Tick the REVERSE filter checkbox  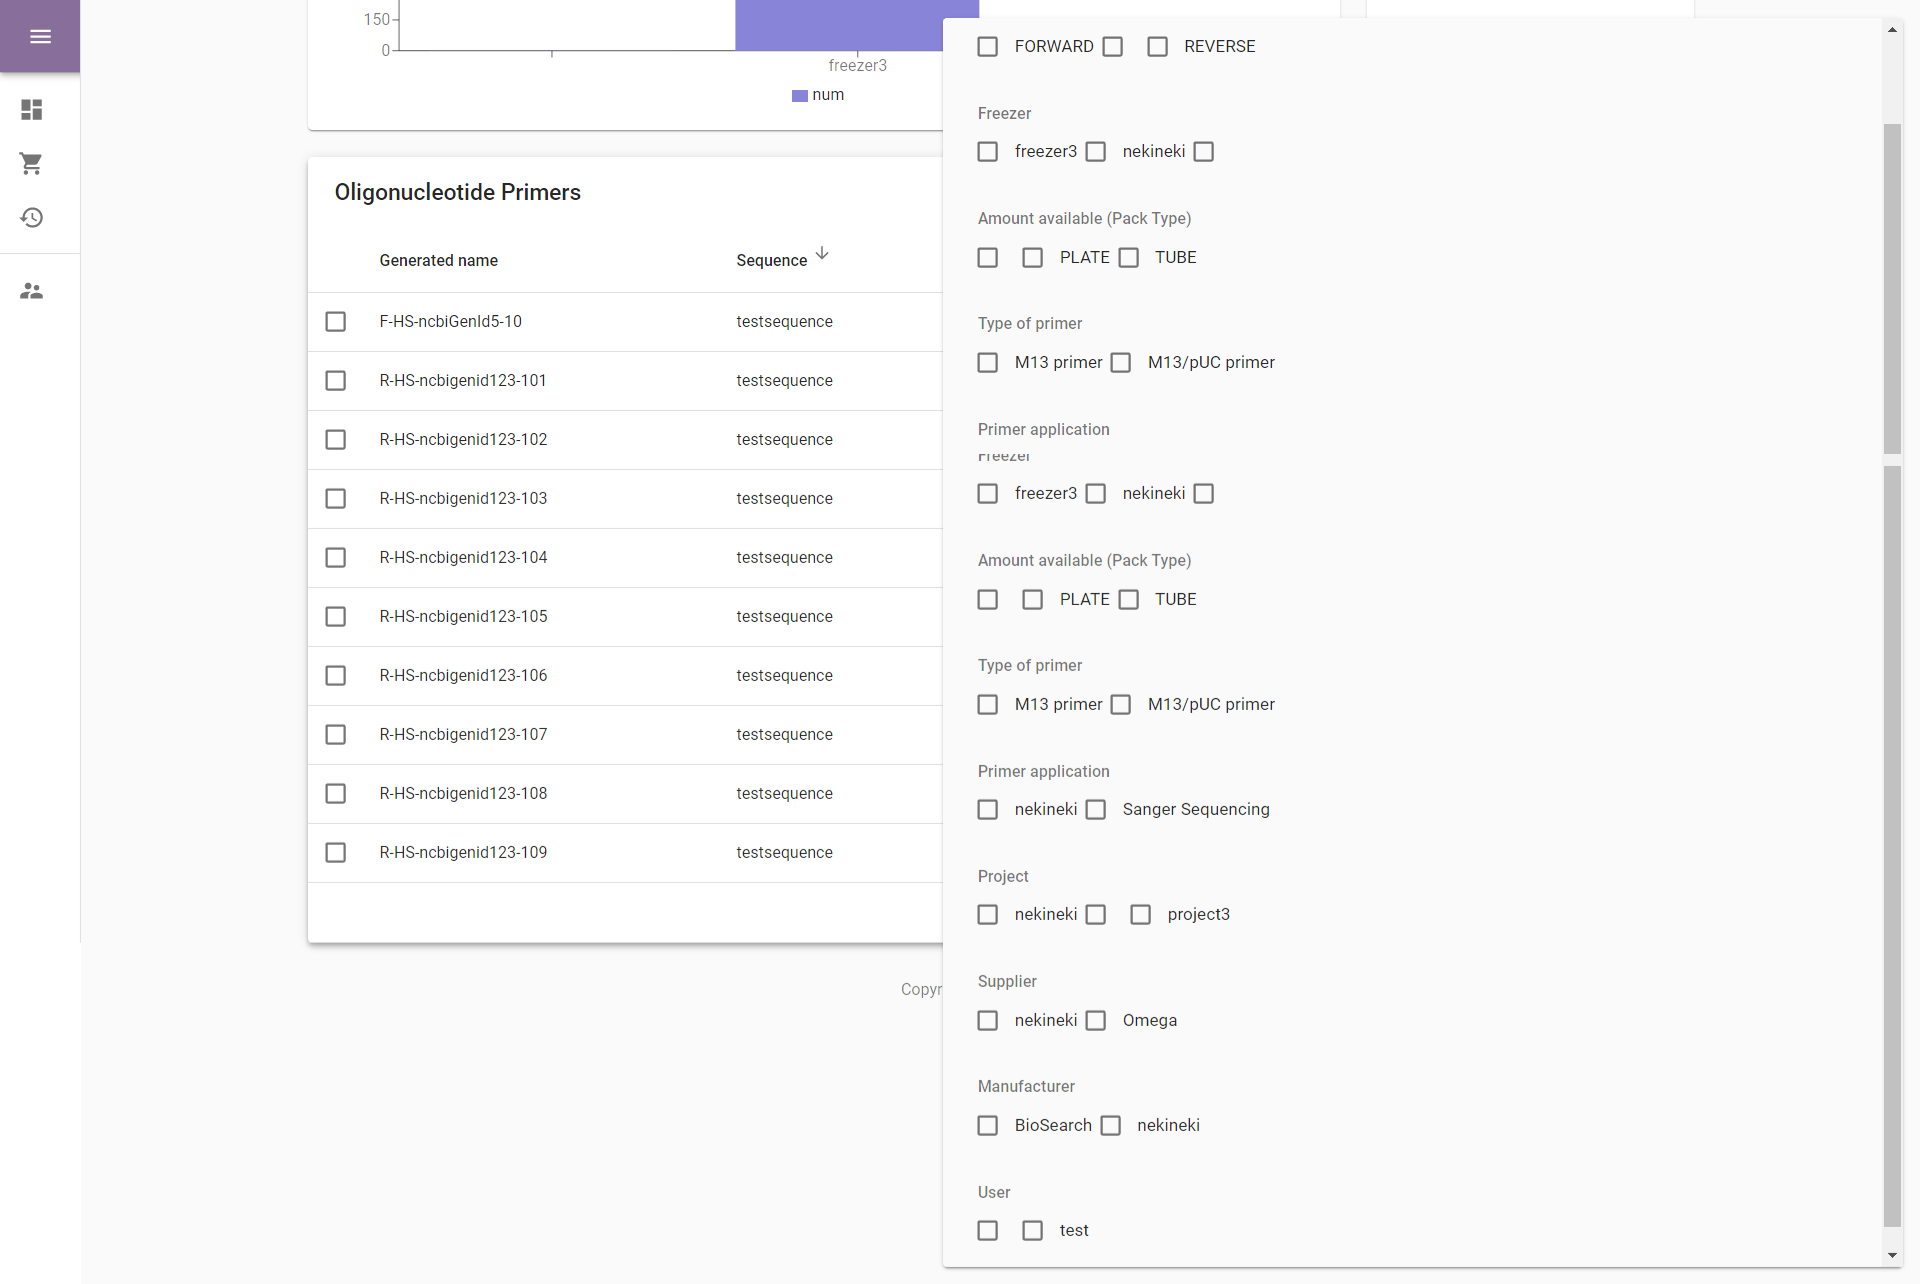1157,47
